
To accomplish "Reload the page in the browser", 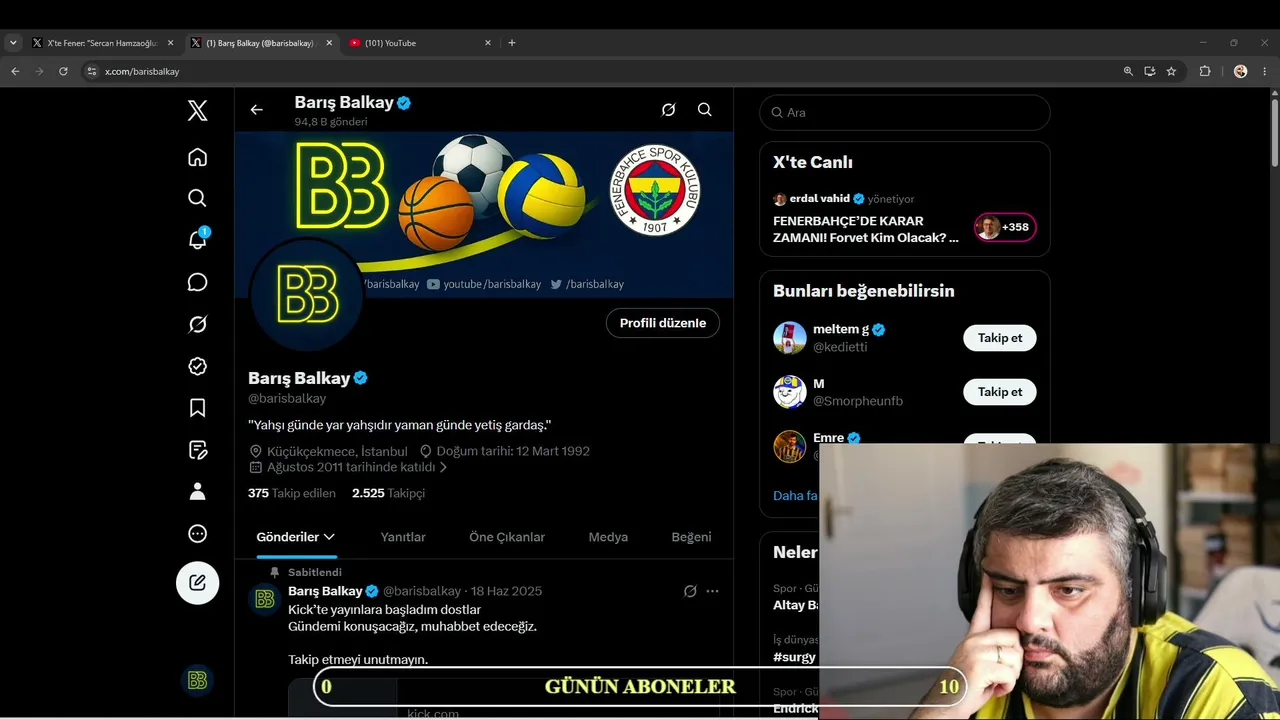I will [x=63, y=71].
